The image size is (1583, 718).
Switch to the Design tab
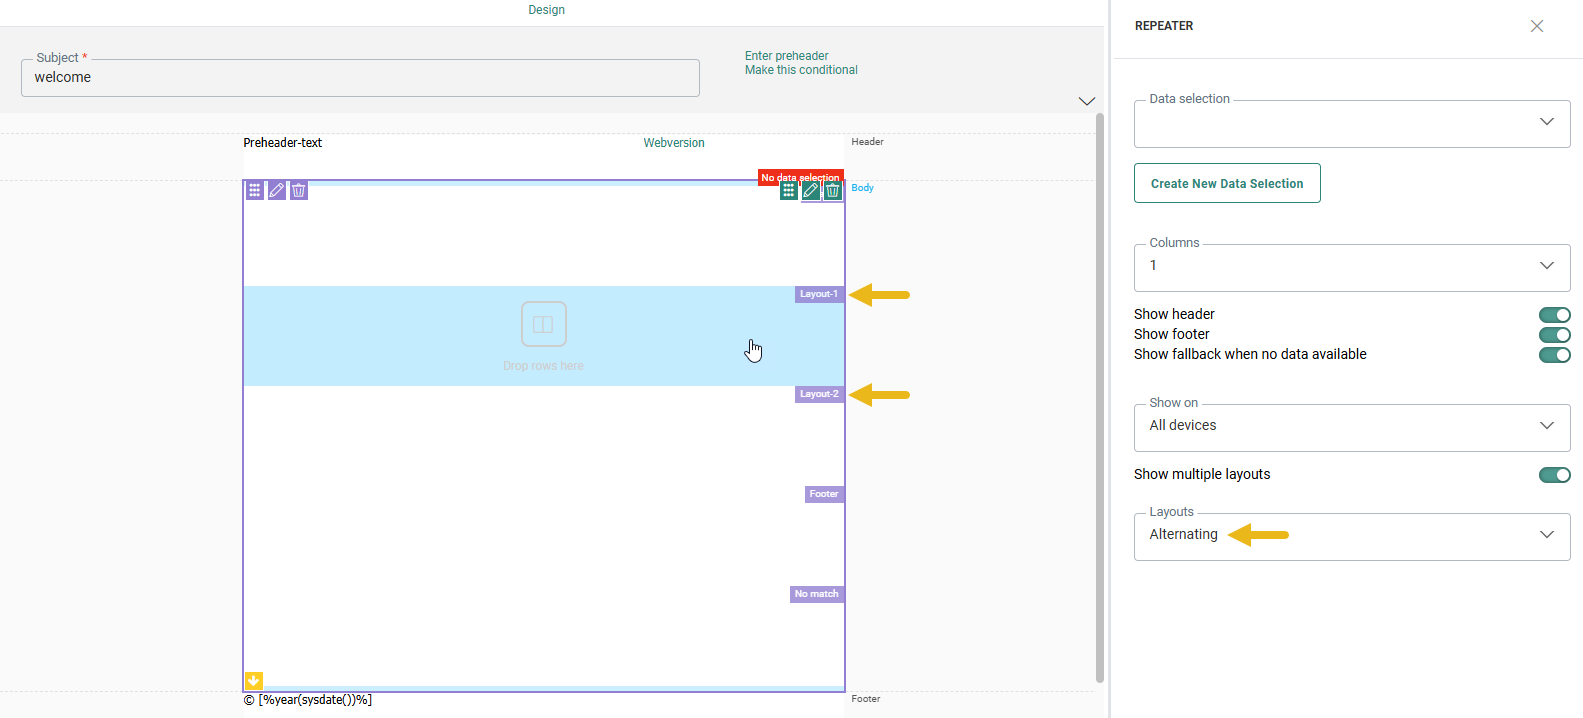(x=546, y=10)
